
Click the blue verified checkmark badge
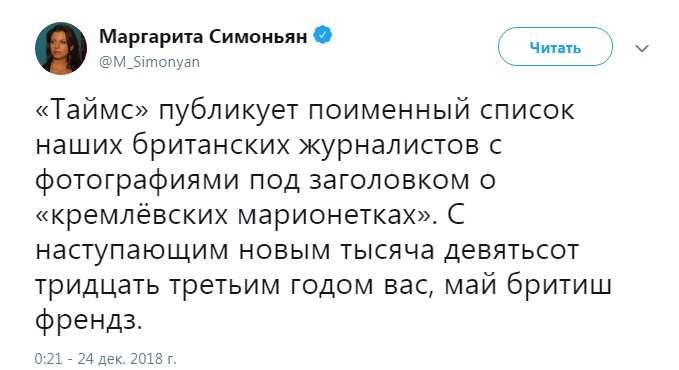(x=323, y=35)
